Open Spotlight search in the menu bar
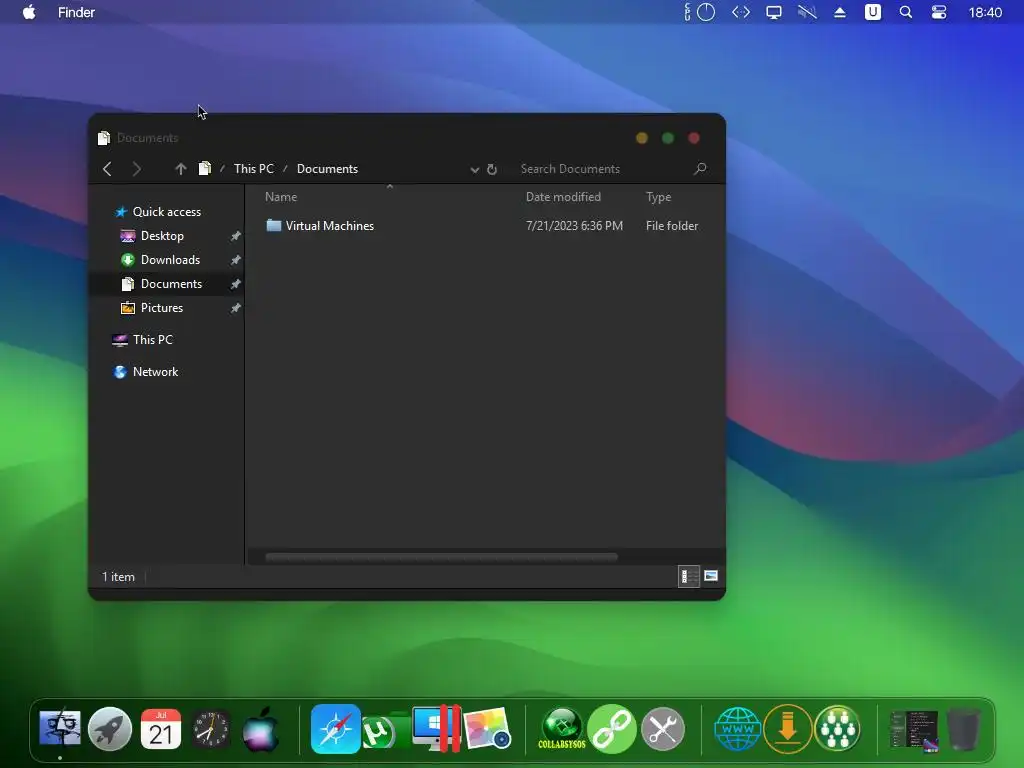The height and width of the screenshot is (768, 1024). click(905, 12)
